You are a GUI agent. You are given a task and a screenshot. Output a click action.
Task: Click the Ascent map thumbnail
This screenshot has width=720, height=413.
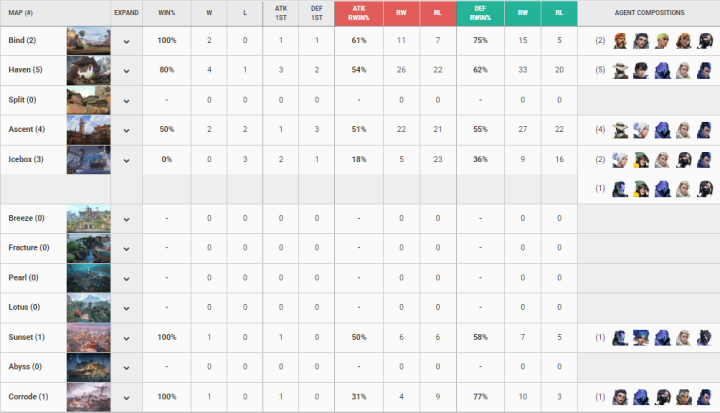(x=88, y=130)
